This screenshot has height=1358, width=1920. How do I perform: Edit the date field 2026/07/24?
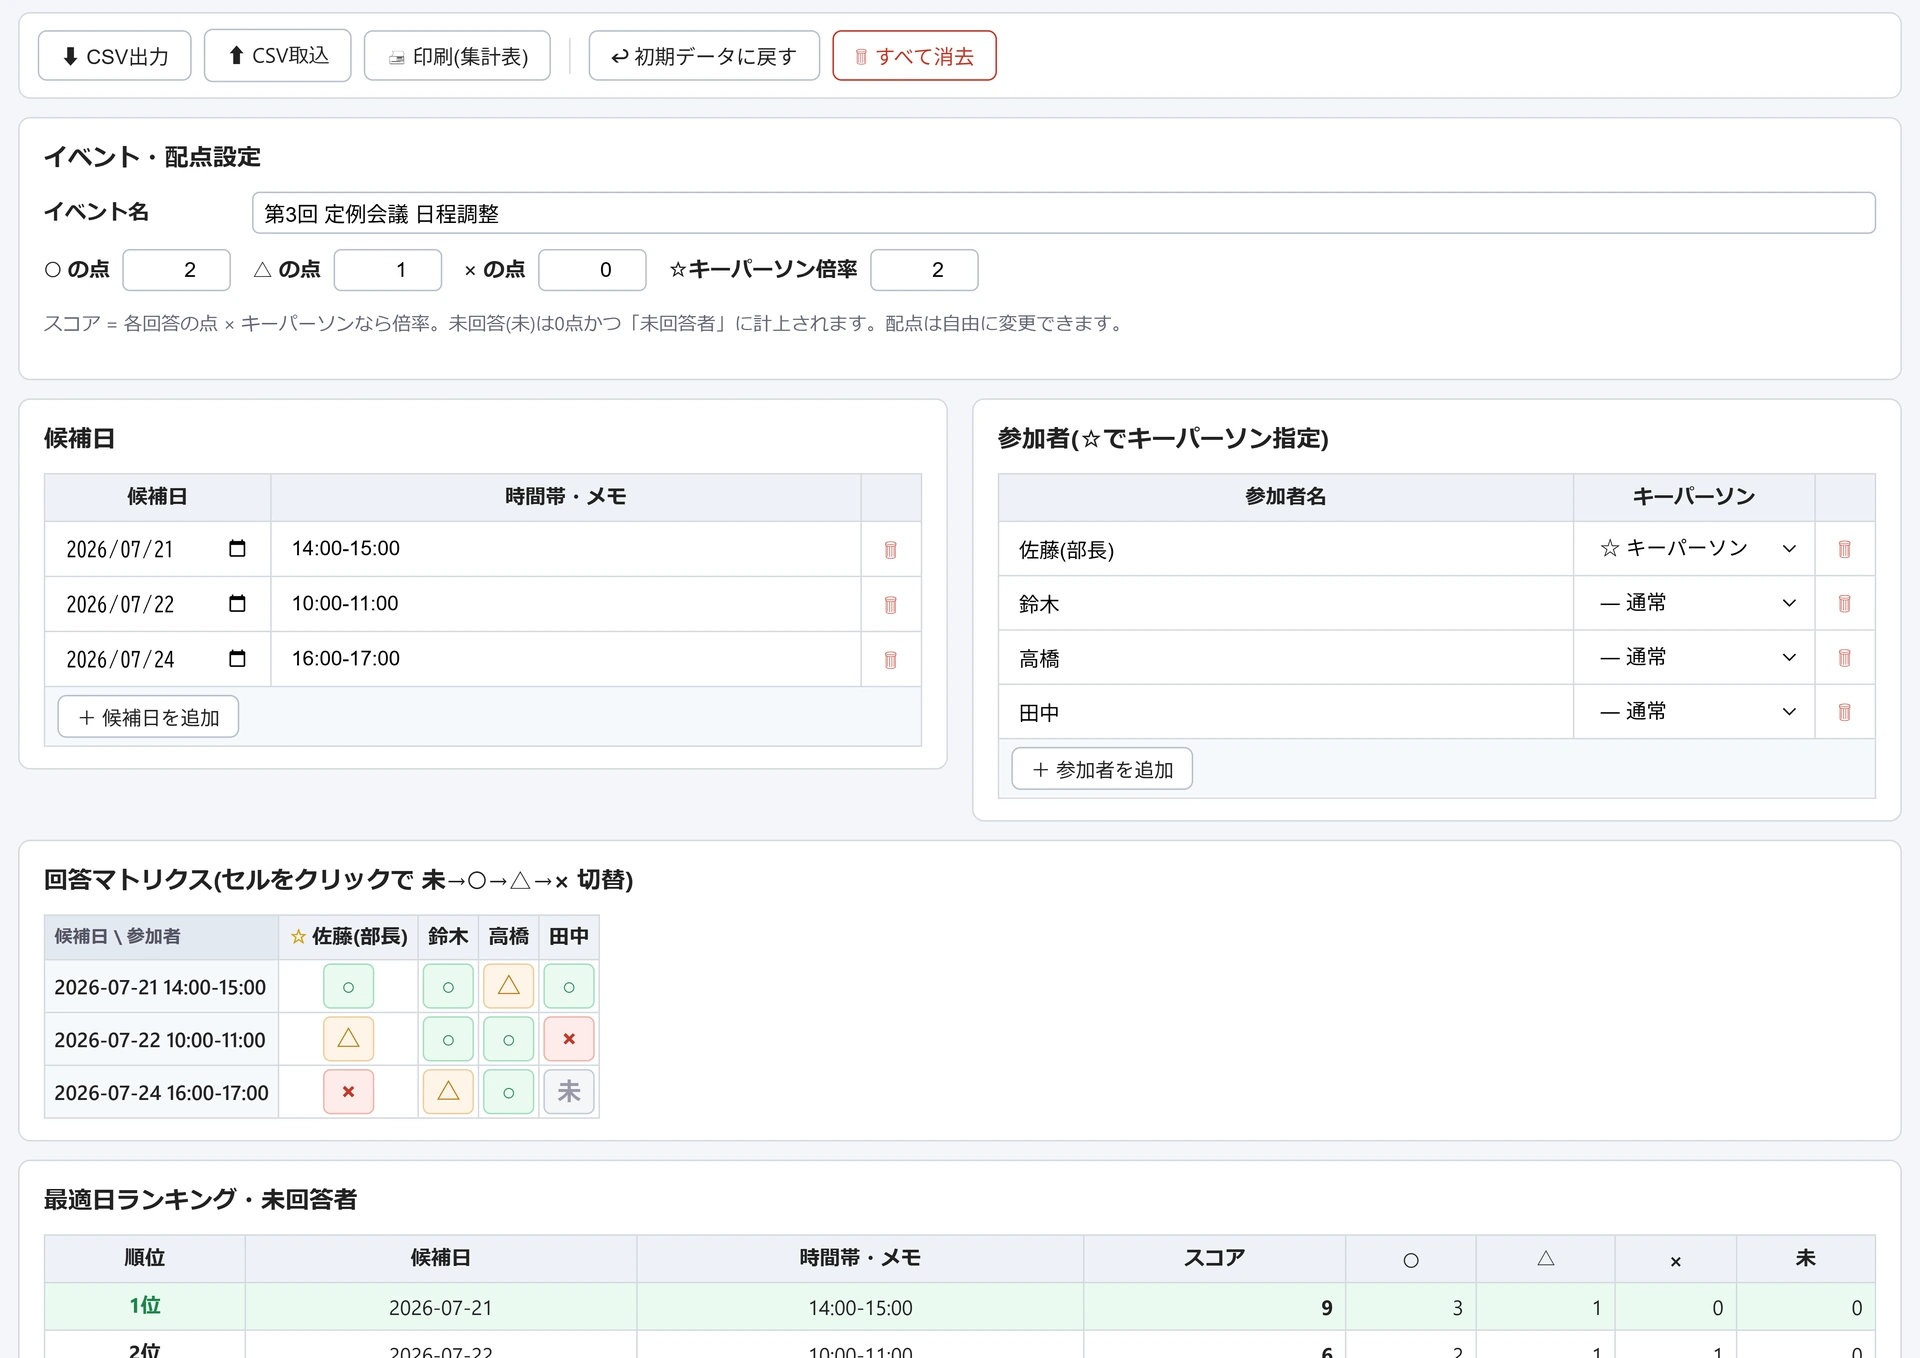click(x=157, y=659)
